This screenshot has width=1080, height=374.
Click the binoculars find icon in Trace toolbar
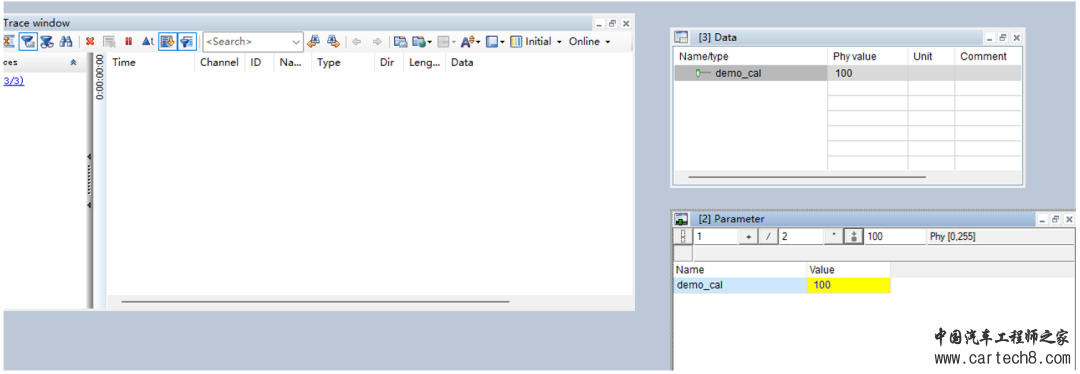point(66,41)
